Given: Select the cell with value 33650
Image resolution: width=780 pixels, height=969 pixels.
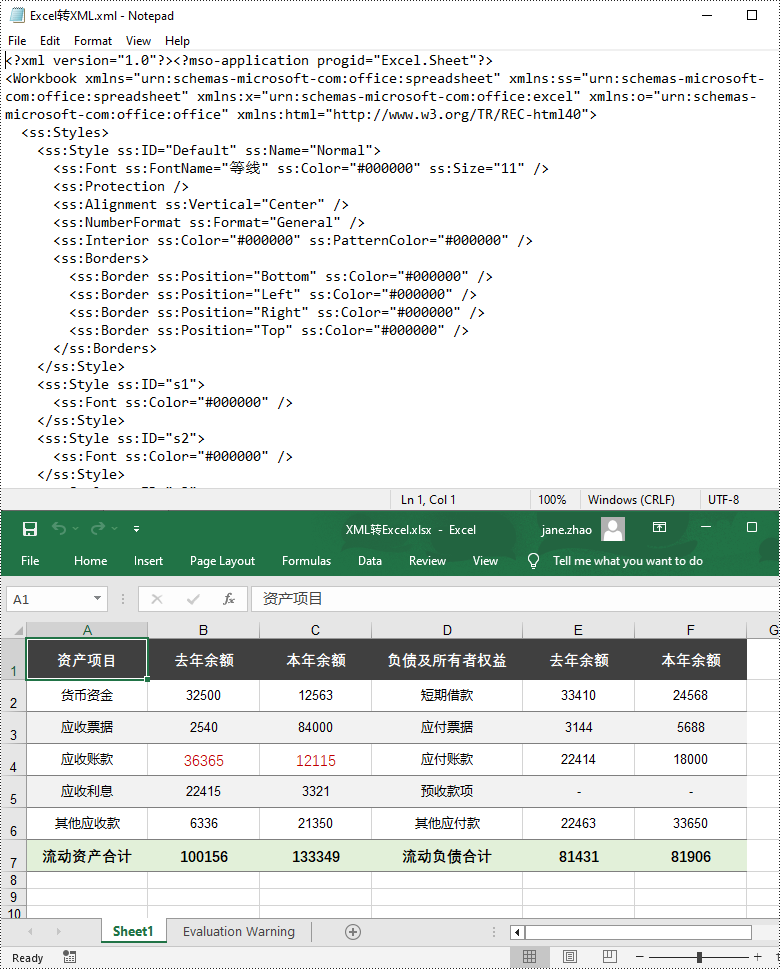Looking at the screenshot, I should (690, 823).
